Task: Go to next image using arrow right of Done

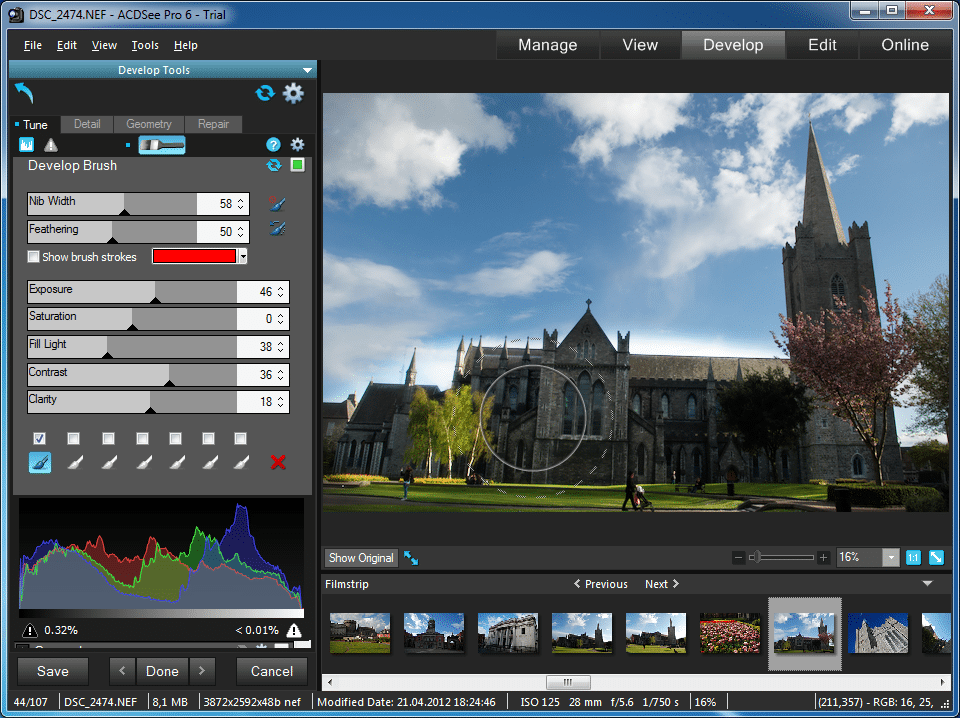Action: (x=201, y=671)
